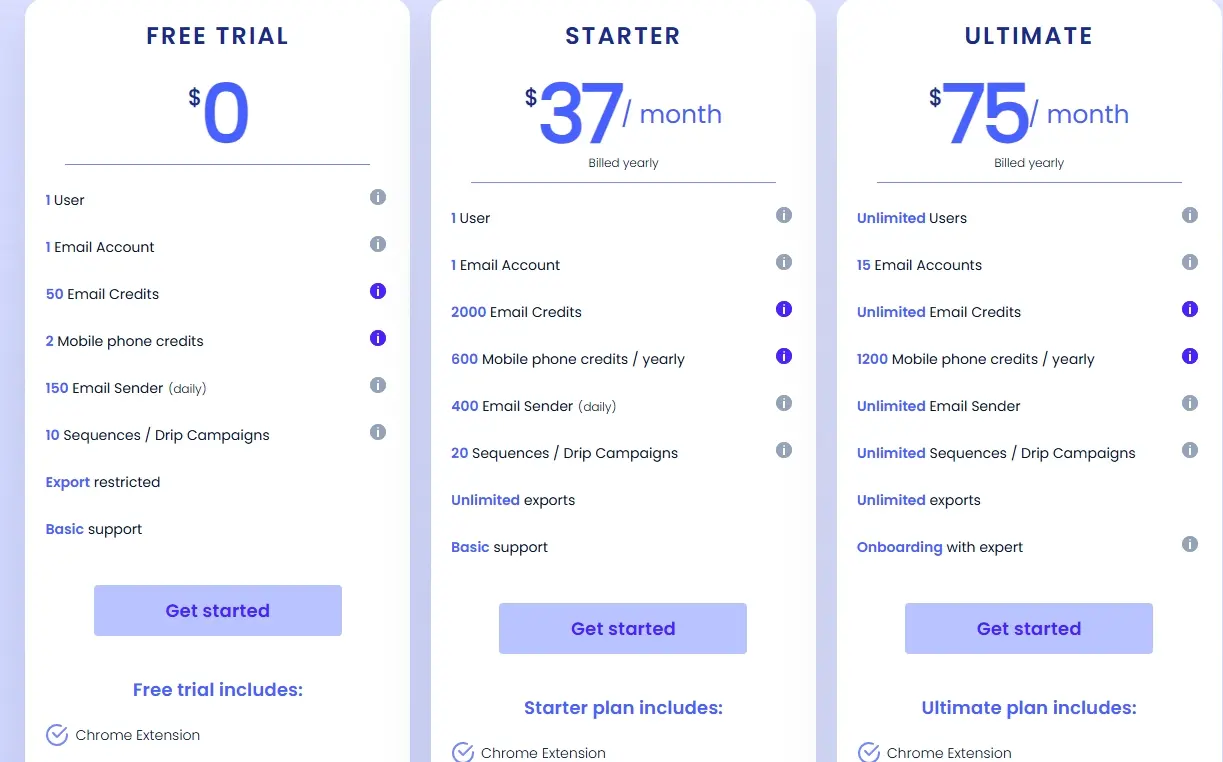Open info for 600 Mobile phone credits

(x=784, y=356)
